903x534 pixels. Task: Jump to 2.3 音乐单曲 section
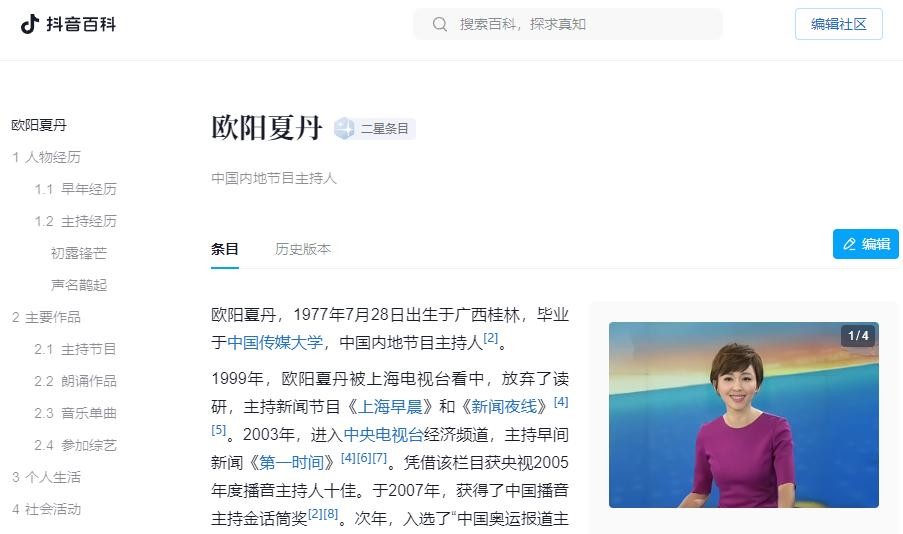pyautogui.click(x=75, y=413)
